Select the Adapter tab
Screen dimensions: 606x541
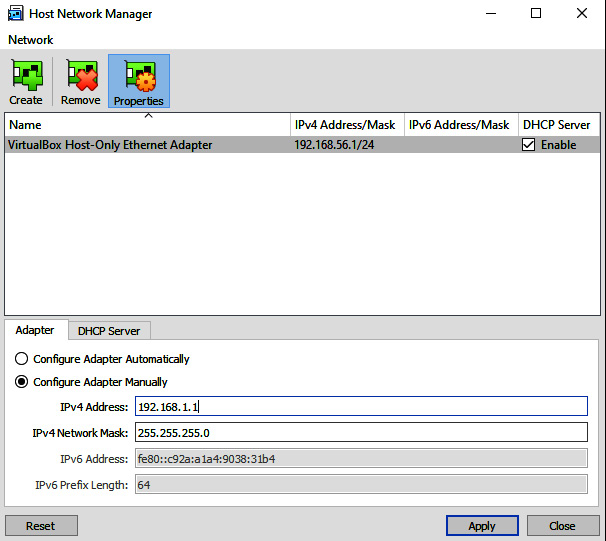(35, 330)
